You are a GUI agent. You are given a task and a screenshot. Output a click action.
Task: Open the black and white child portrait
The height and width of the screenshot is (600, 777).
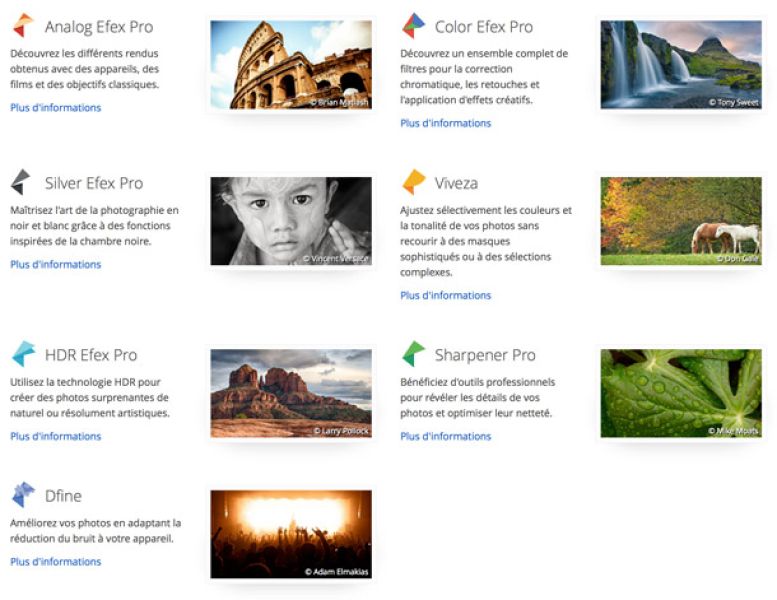(290, 221)
